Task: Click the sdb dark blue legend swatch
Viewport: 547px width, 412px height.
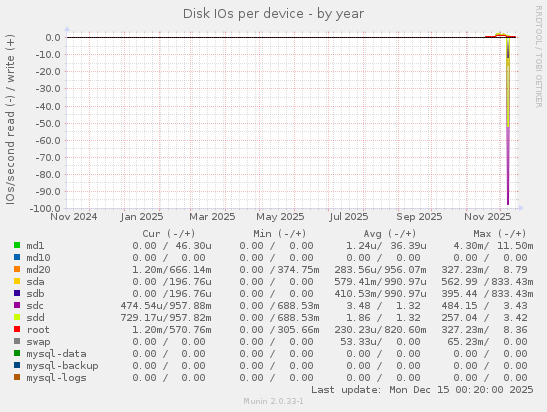Action: (x=17, y=293)
